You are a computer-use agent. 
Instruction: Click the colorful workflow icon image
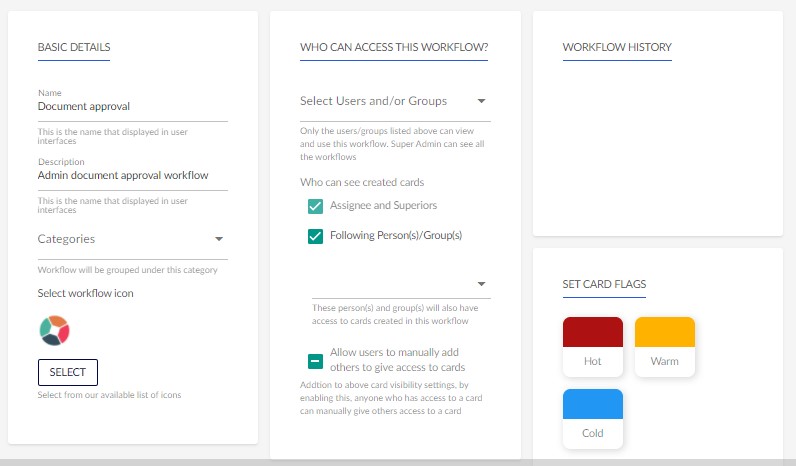click(54, 330)
